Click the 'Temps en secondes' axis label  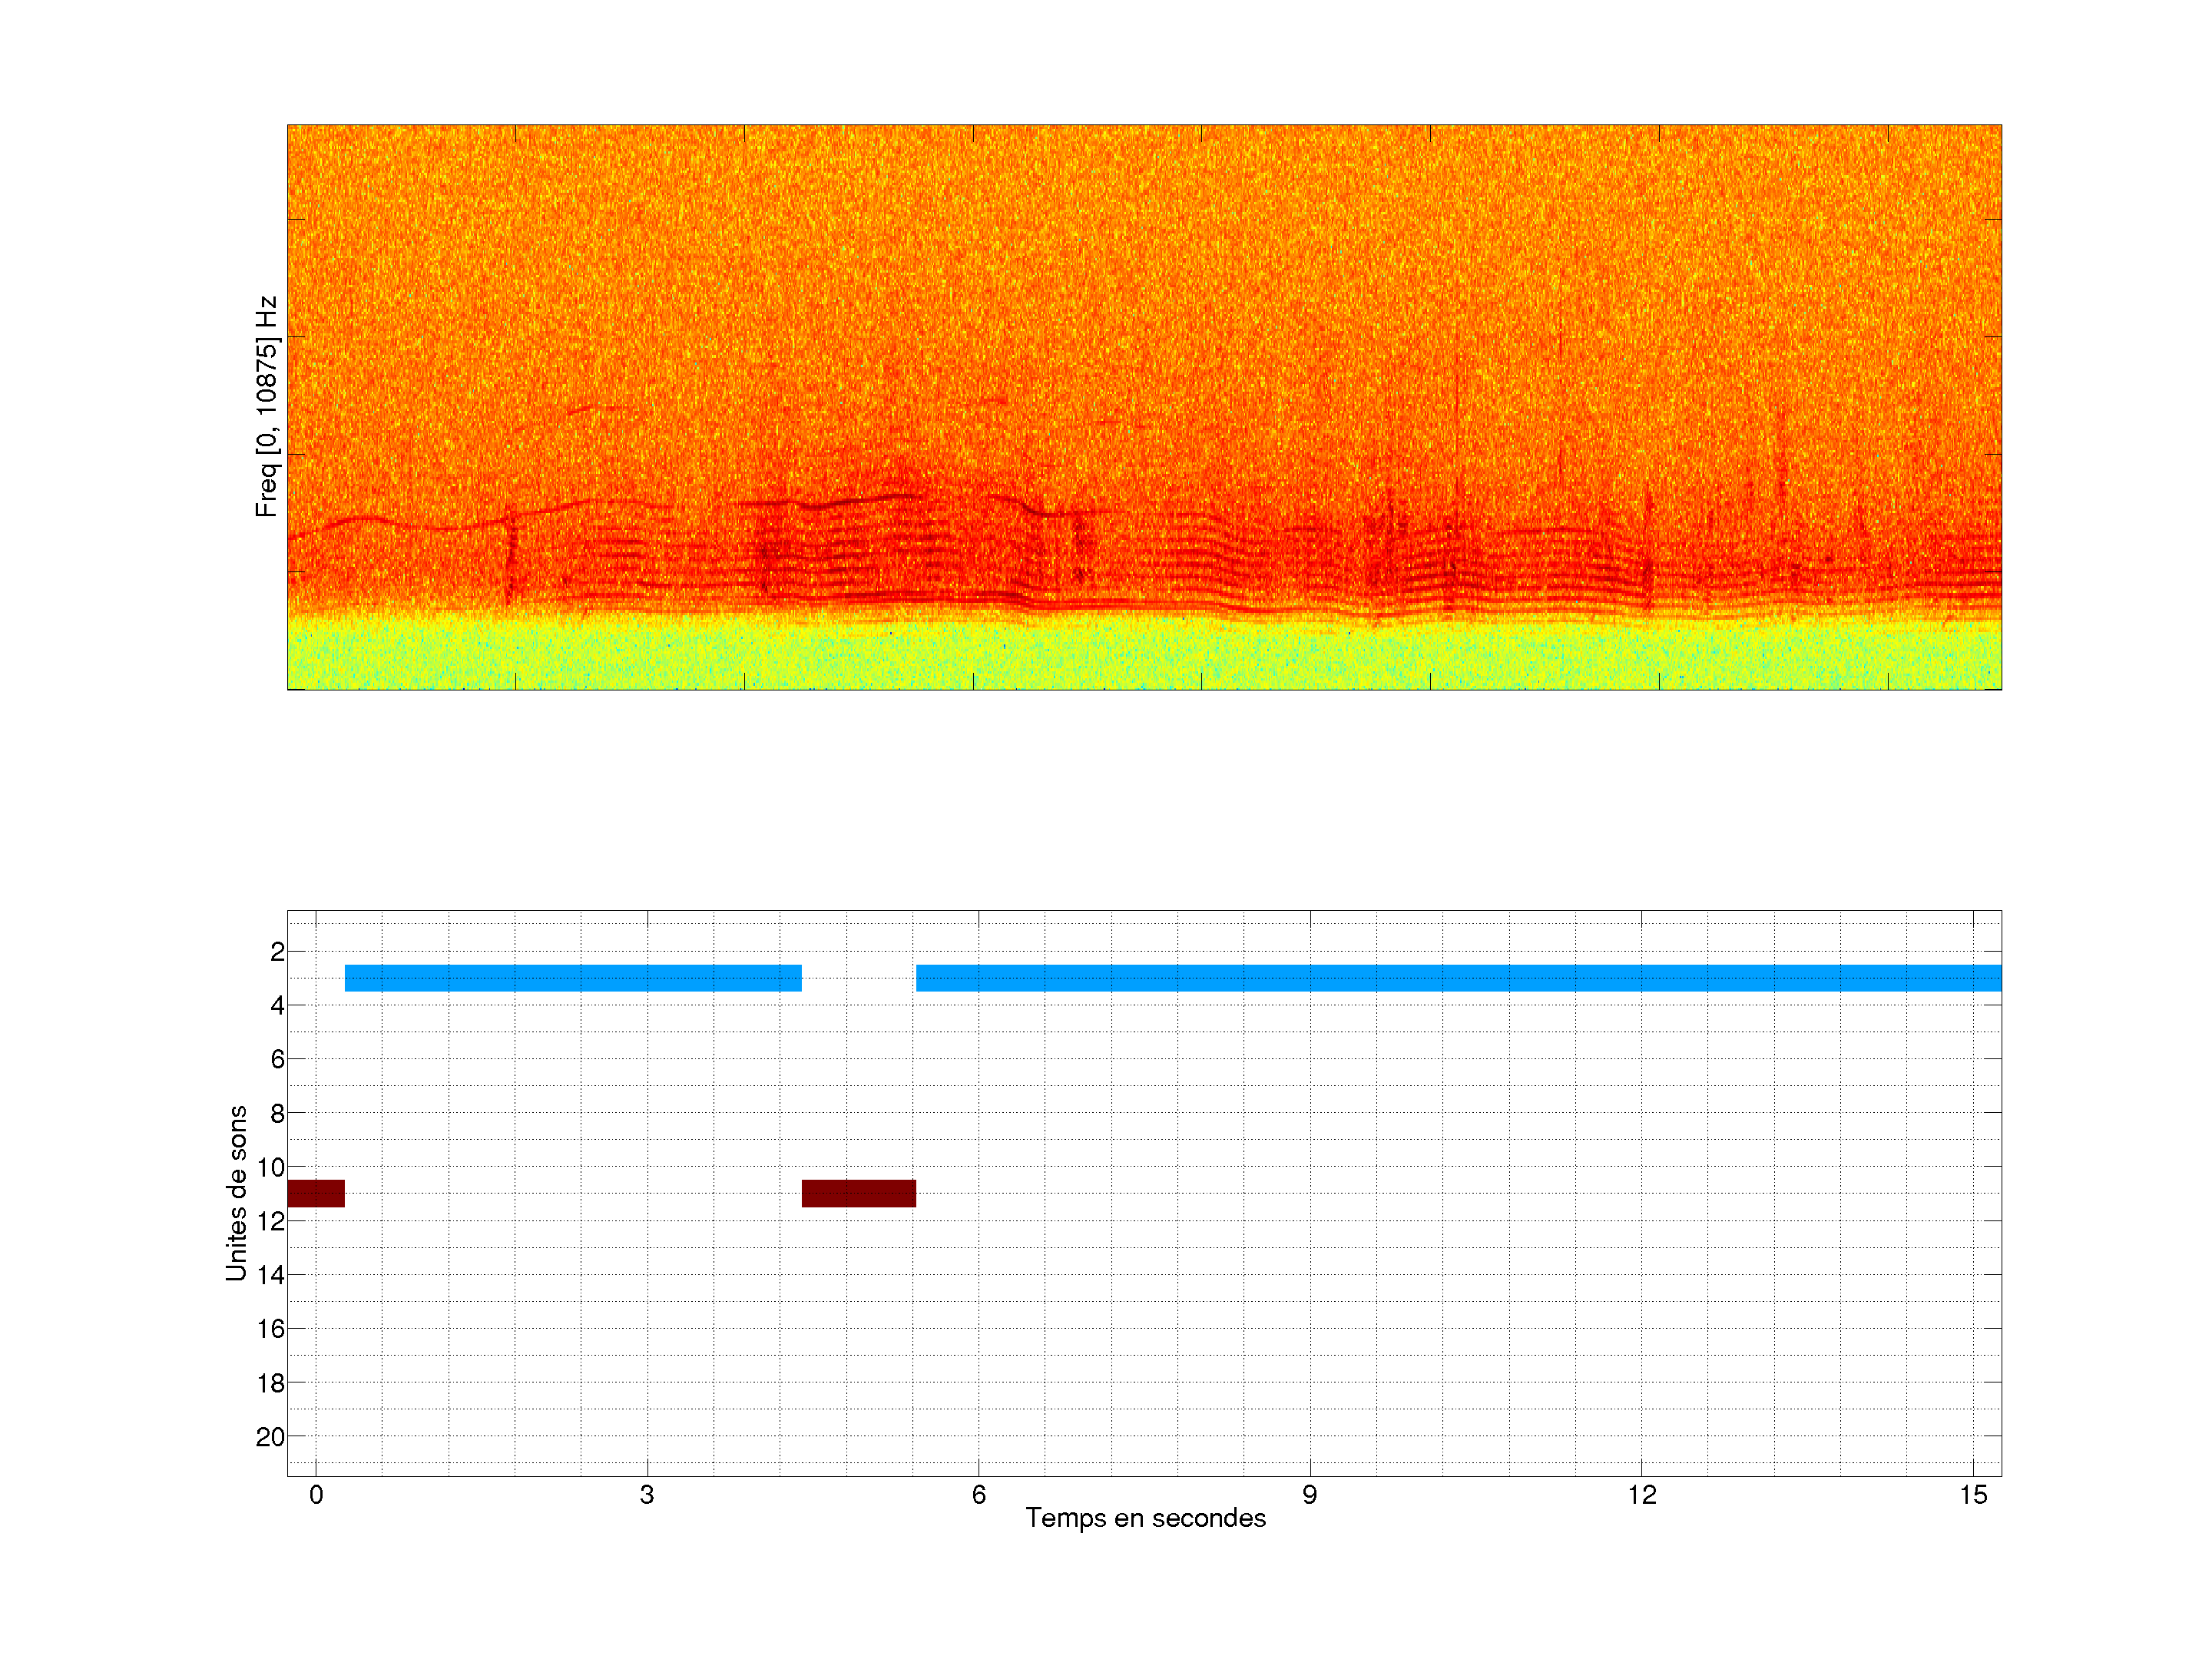[1145, 1518]
